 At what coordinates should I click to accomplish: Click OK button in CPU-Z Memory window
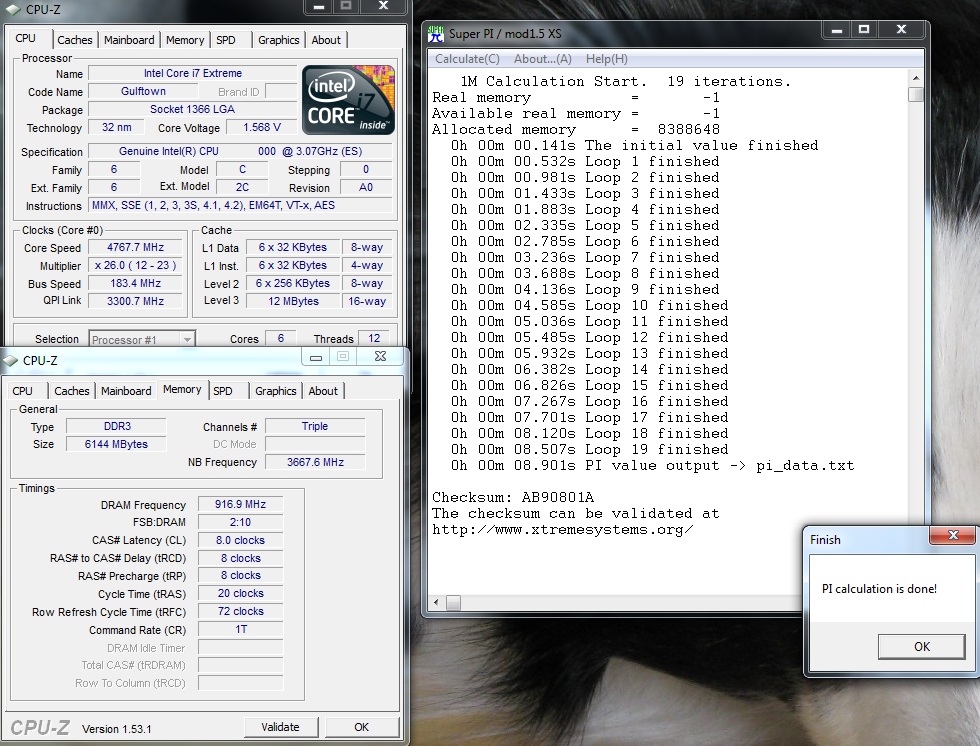point(361,727)
